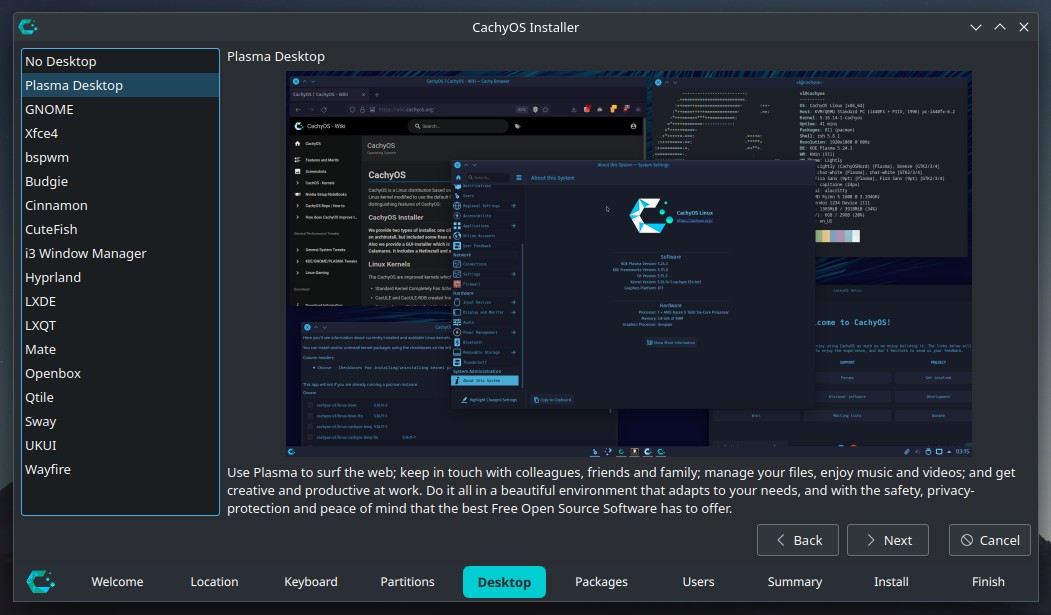
Task: Select the Mate desktop
Action: pyautogui.click(x=120, y=350)
